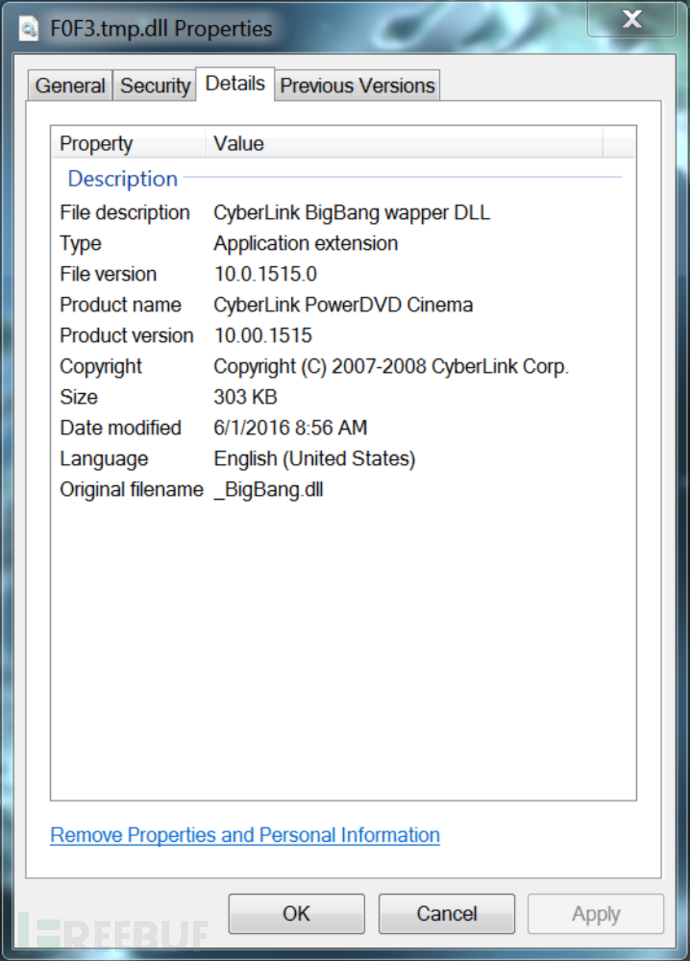Select value 10.0.1515.0
This screenshot has height=961, width=690.
[265, 274]
